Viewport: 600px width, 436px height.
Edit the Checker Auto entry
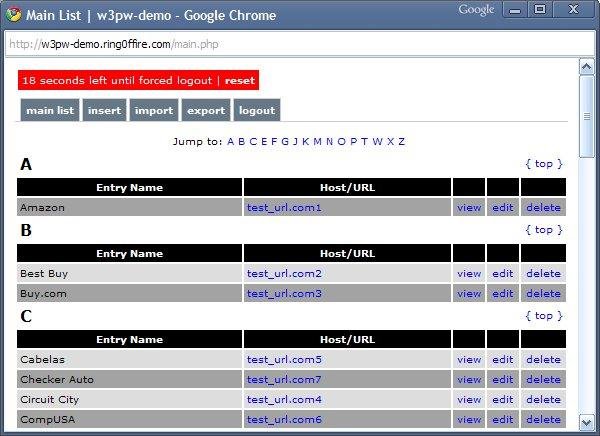[x=502, y=379]
